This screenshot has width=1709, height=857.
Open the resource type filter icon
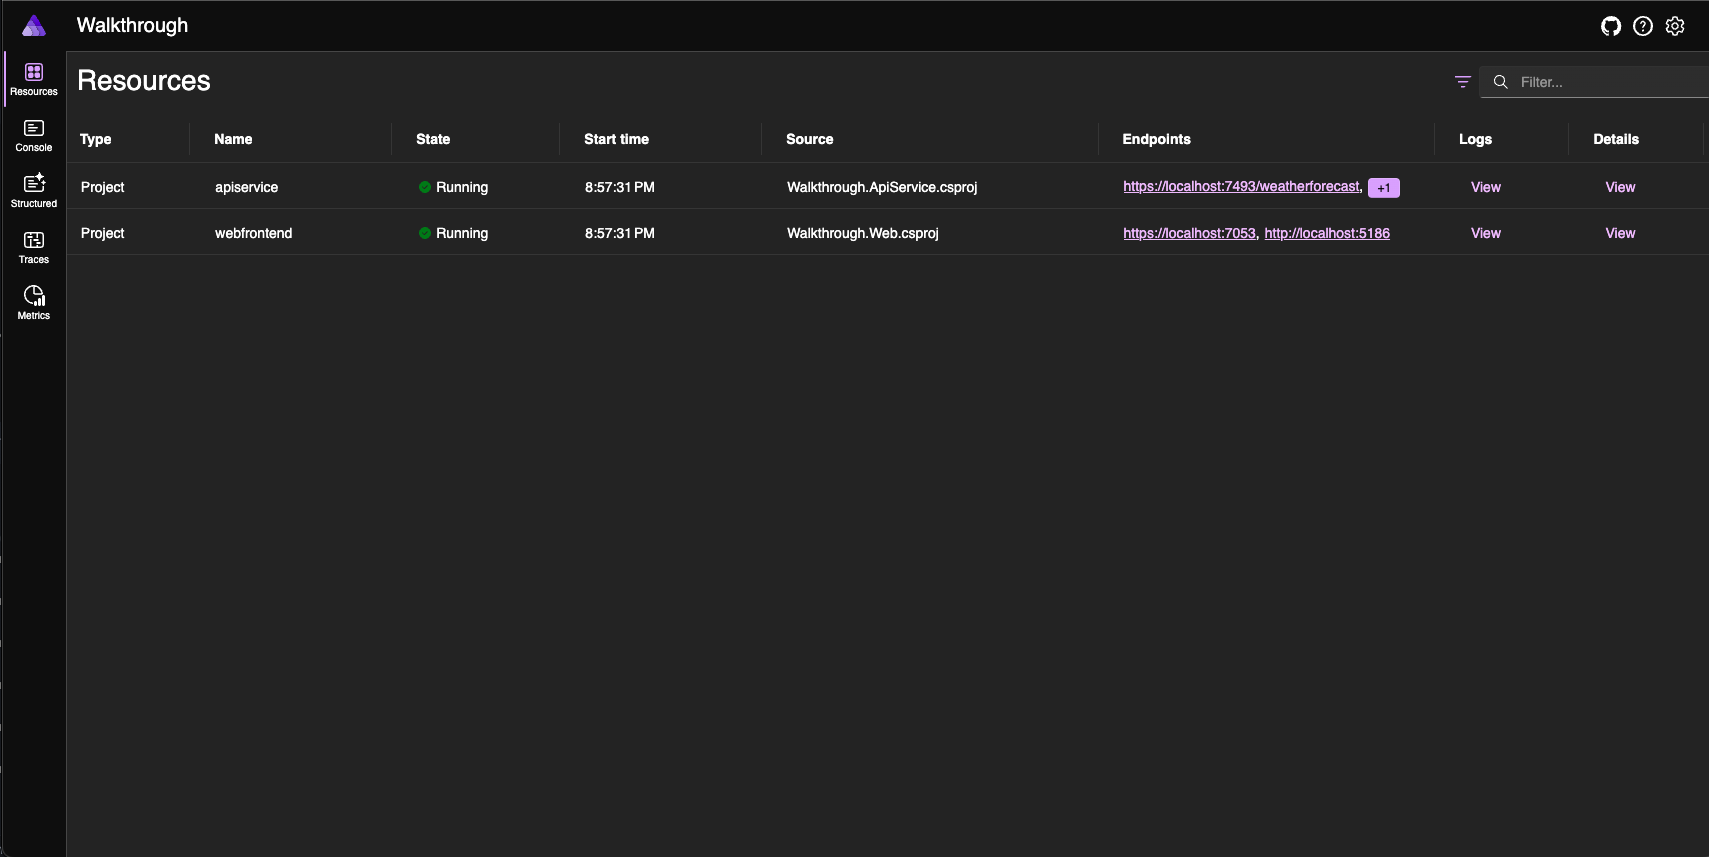point(1463,82)
